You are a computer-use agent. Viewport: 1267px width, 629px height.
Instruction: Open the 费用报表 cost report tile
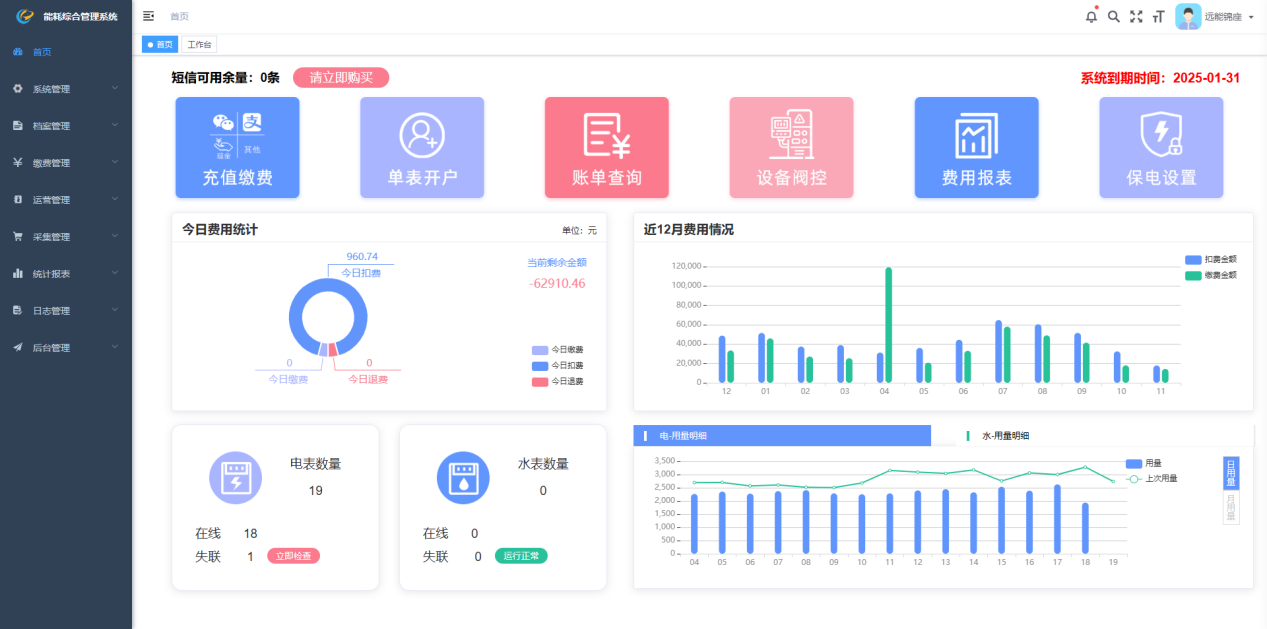click(976, 147)
